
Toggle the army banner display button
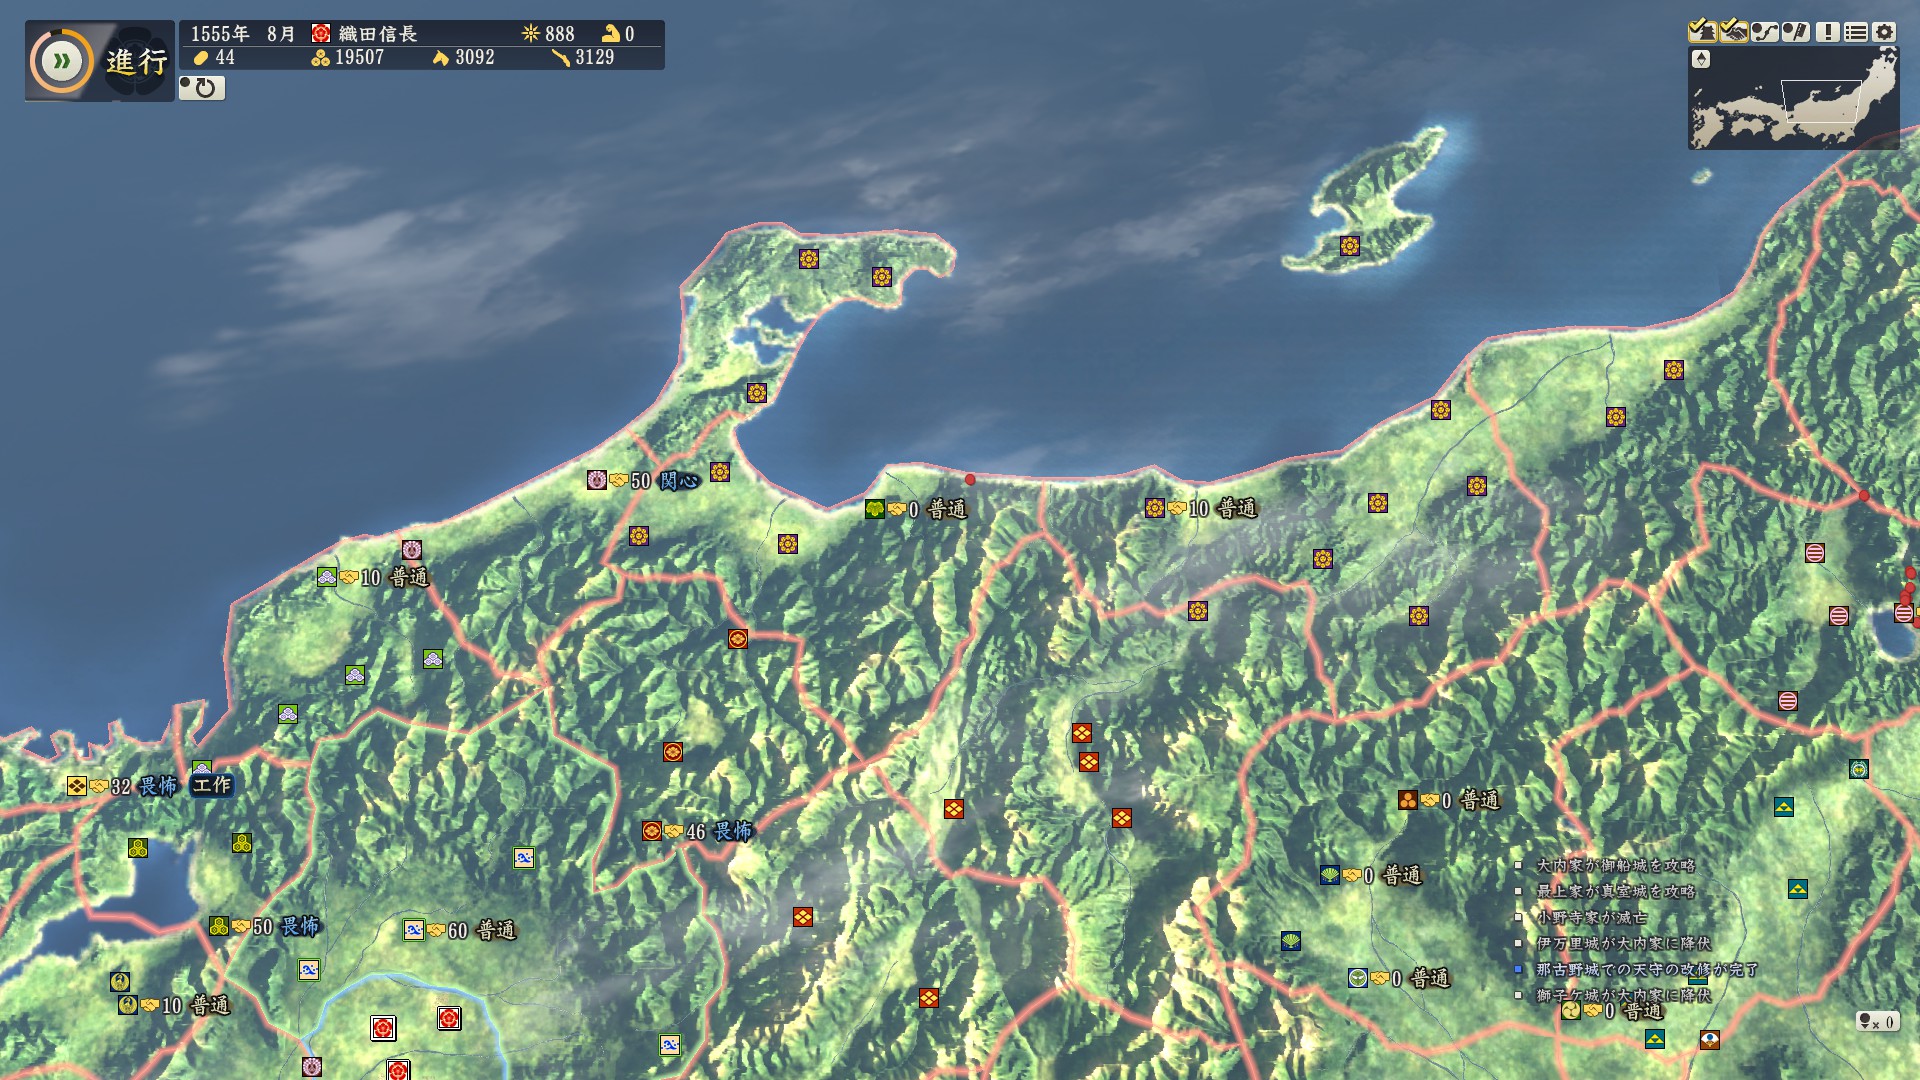pyautogui.click(x=1796, y=32)
